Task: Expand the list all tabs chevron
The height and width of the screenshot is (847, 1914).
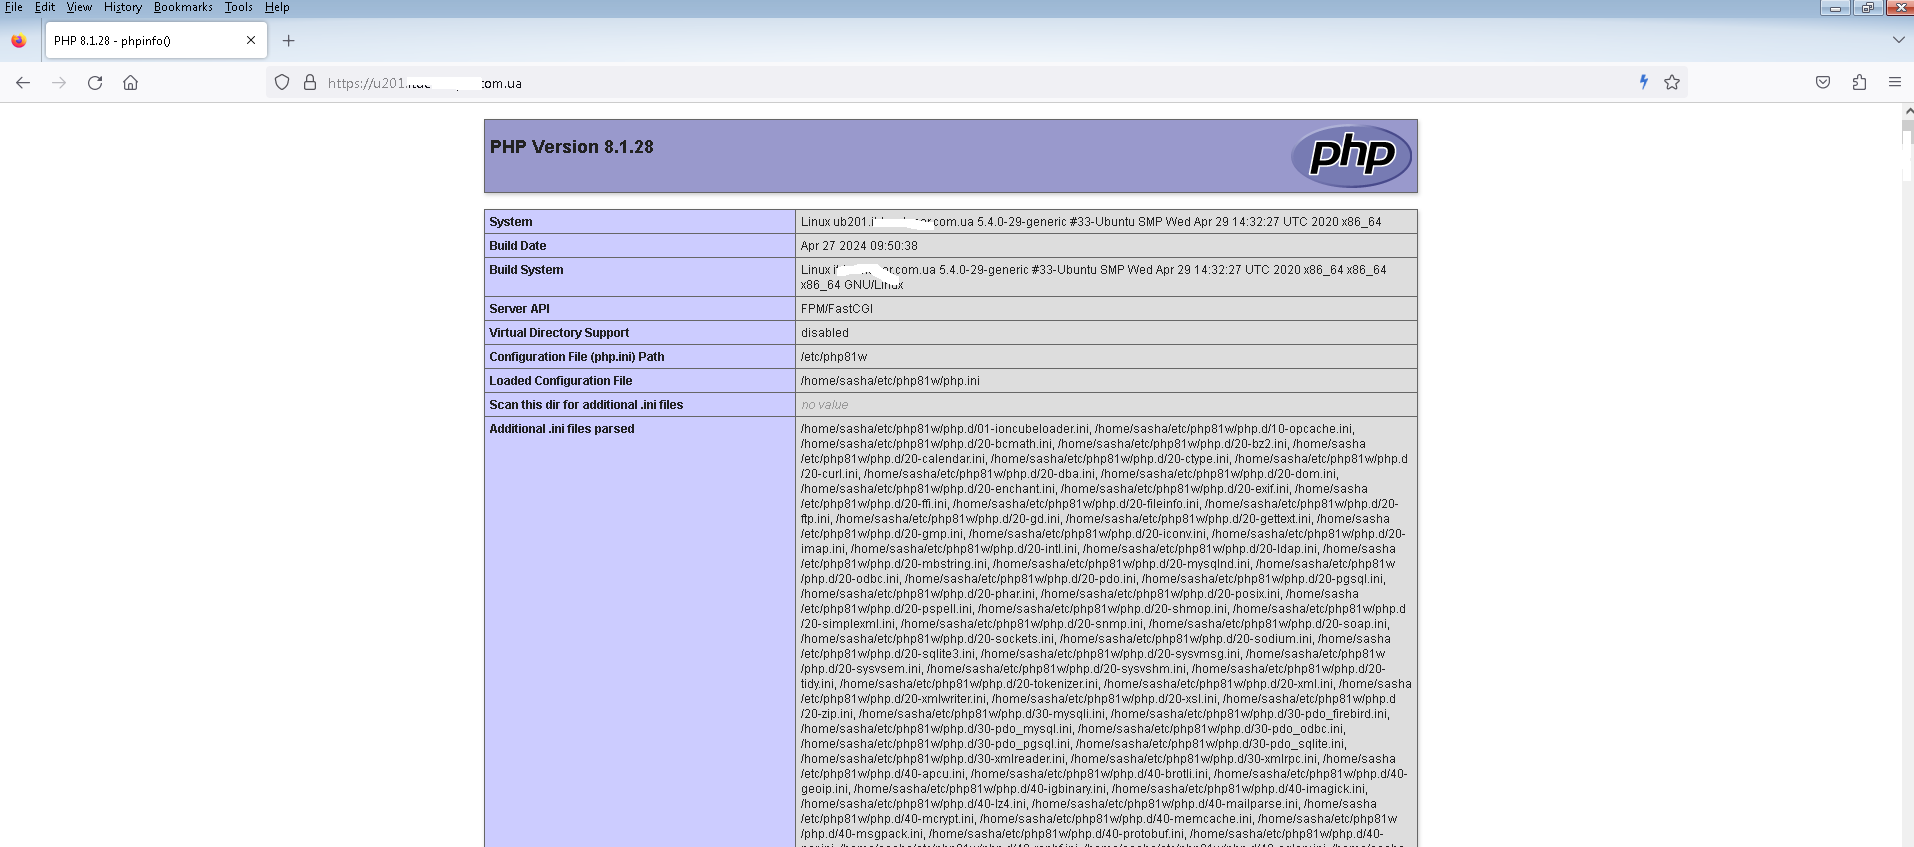Action: (x=1898, y=40)
